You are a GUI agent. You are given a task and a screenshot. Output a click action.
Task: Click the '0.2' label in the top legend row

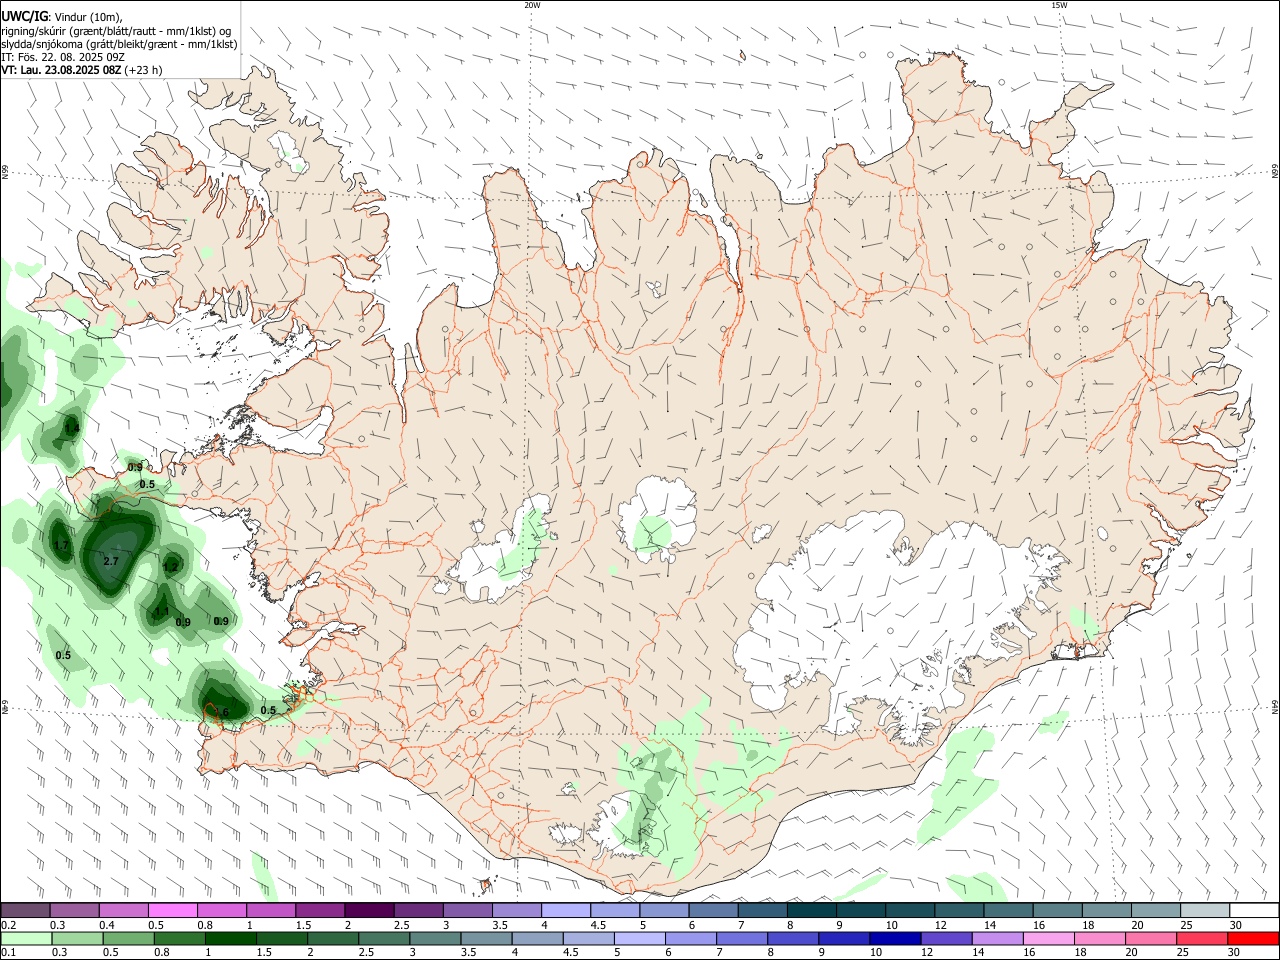click(9, 925)
